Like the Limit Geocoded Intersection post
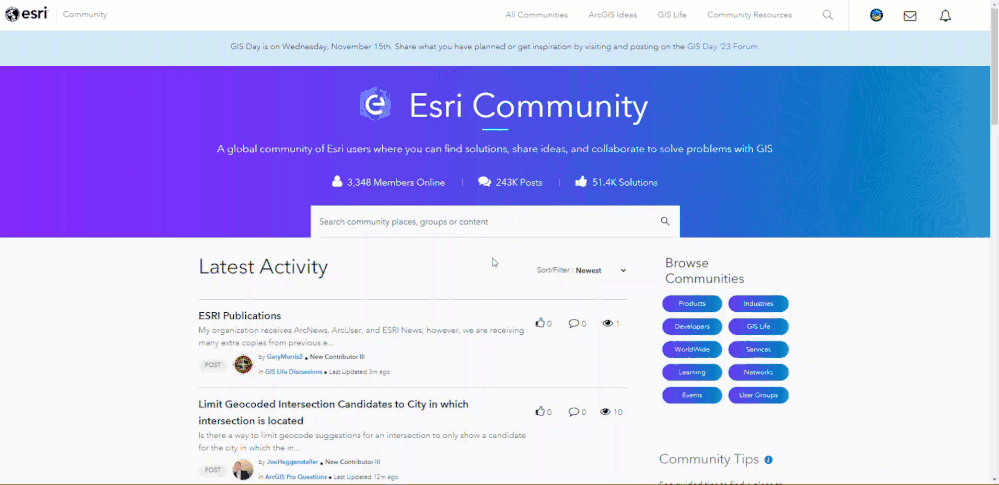This screenshot has height=485, width=999. (x=540, y=412)
